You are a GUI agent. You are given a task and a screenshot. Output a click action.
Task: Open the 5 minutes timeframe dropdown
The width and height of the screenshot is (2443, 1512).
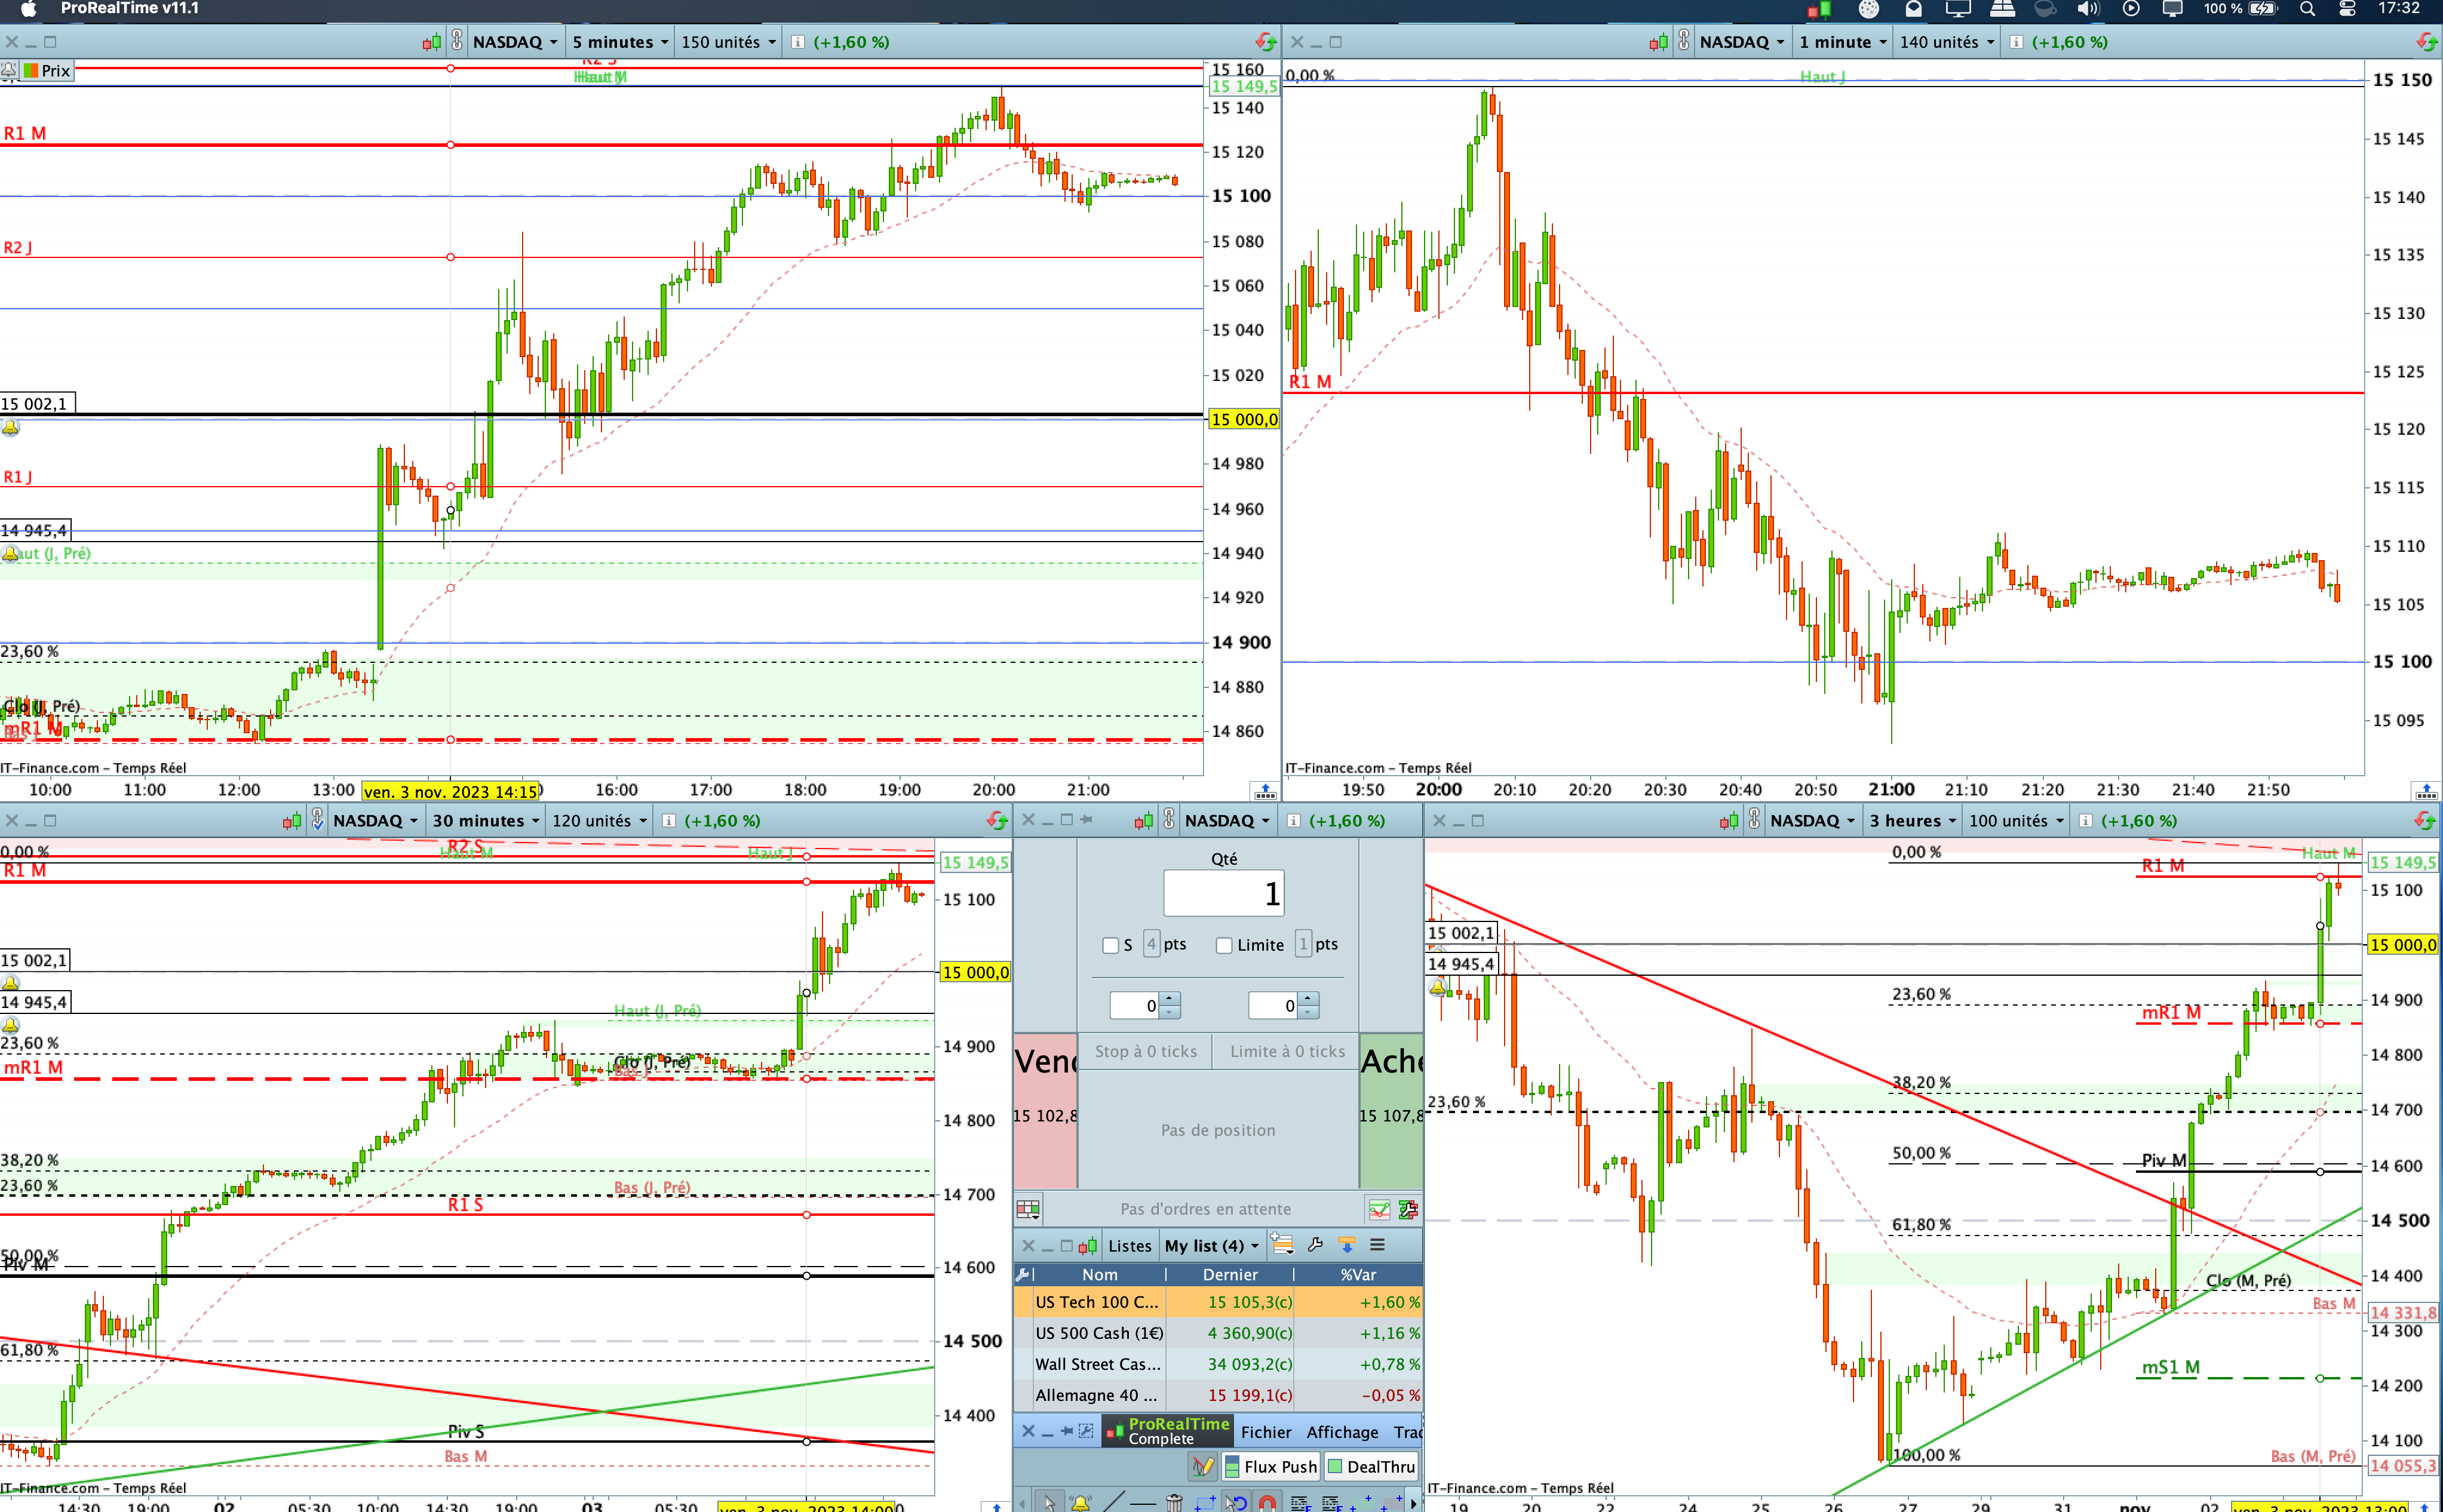[619, 42]
